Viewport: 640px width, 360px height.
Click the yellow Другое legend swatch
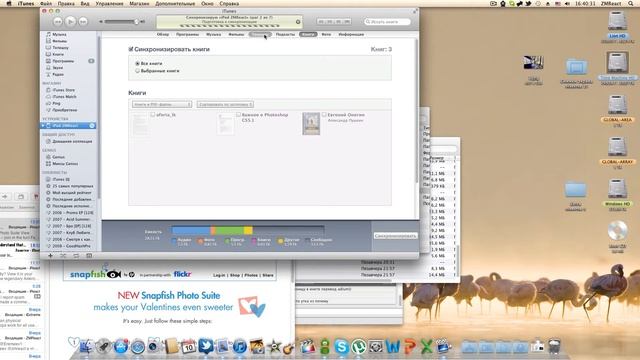tap(280, 241)
